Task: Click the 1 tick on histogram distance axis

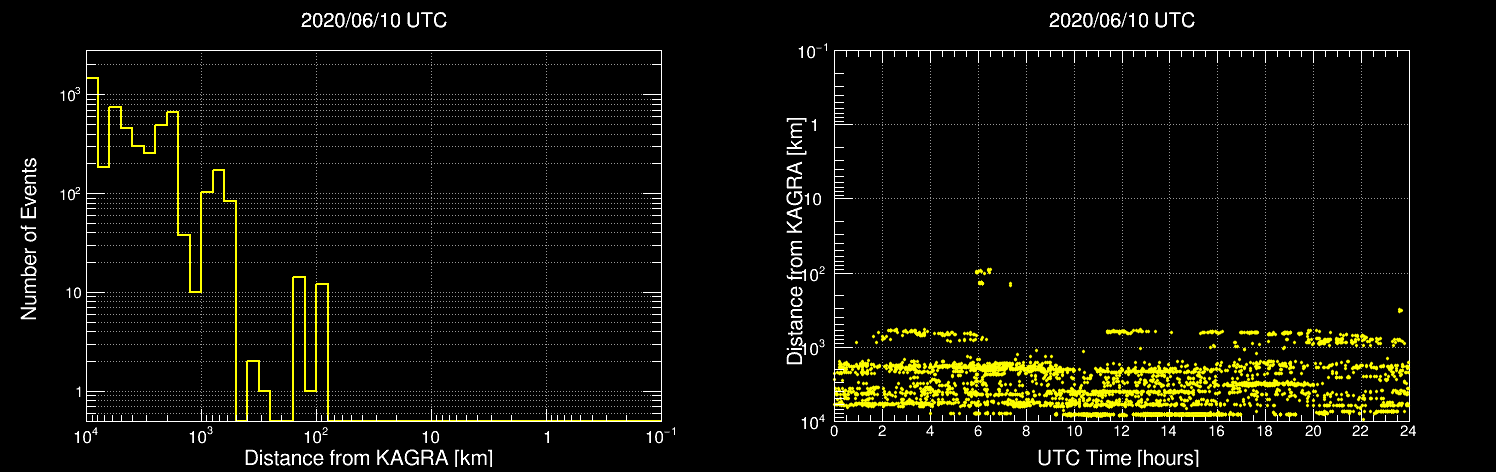Action: (547, 437)
